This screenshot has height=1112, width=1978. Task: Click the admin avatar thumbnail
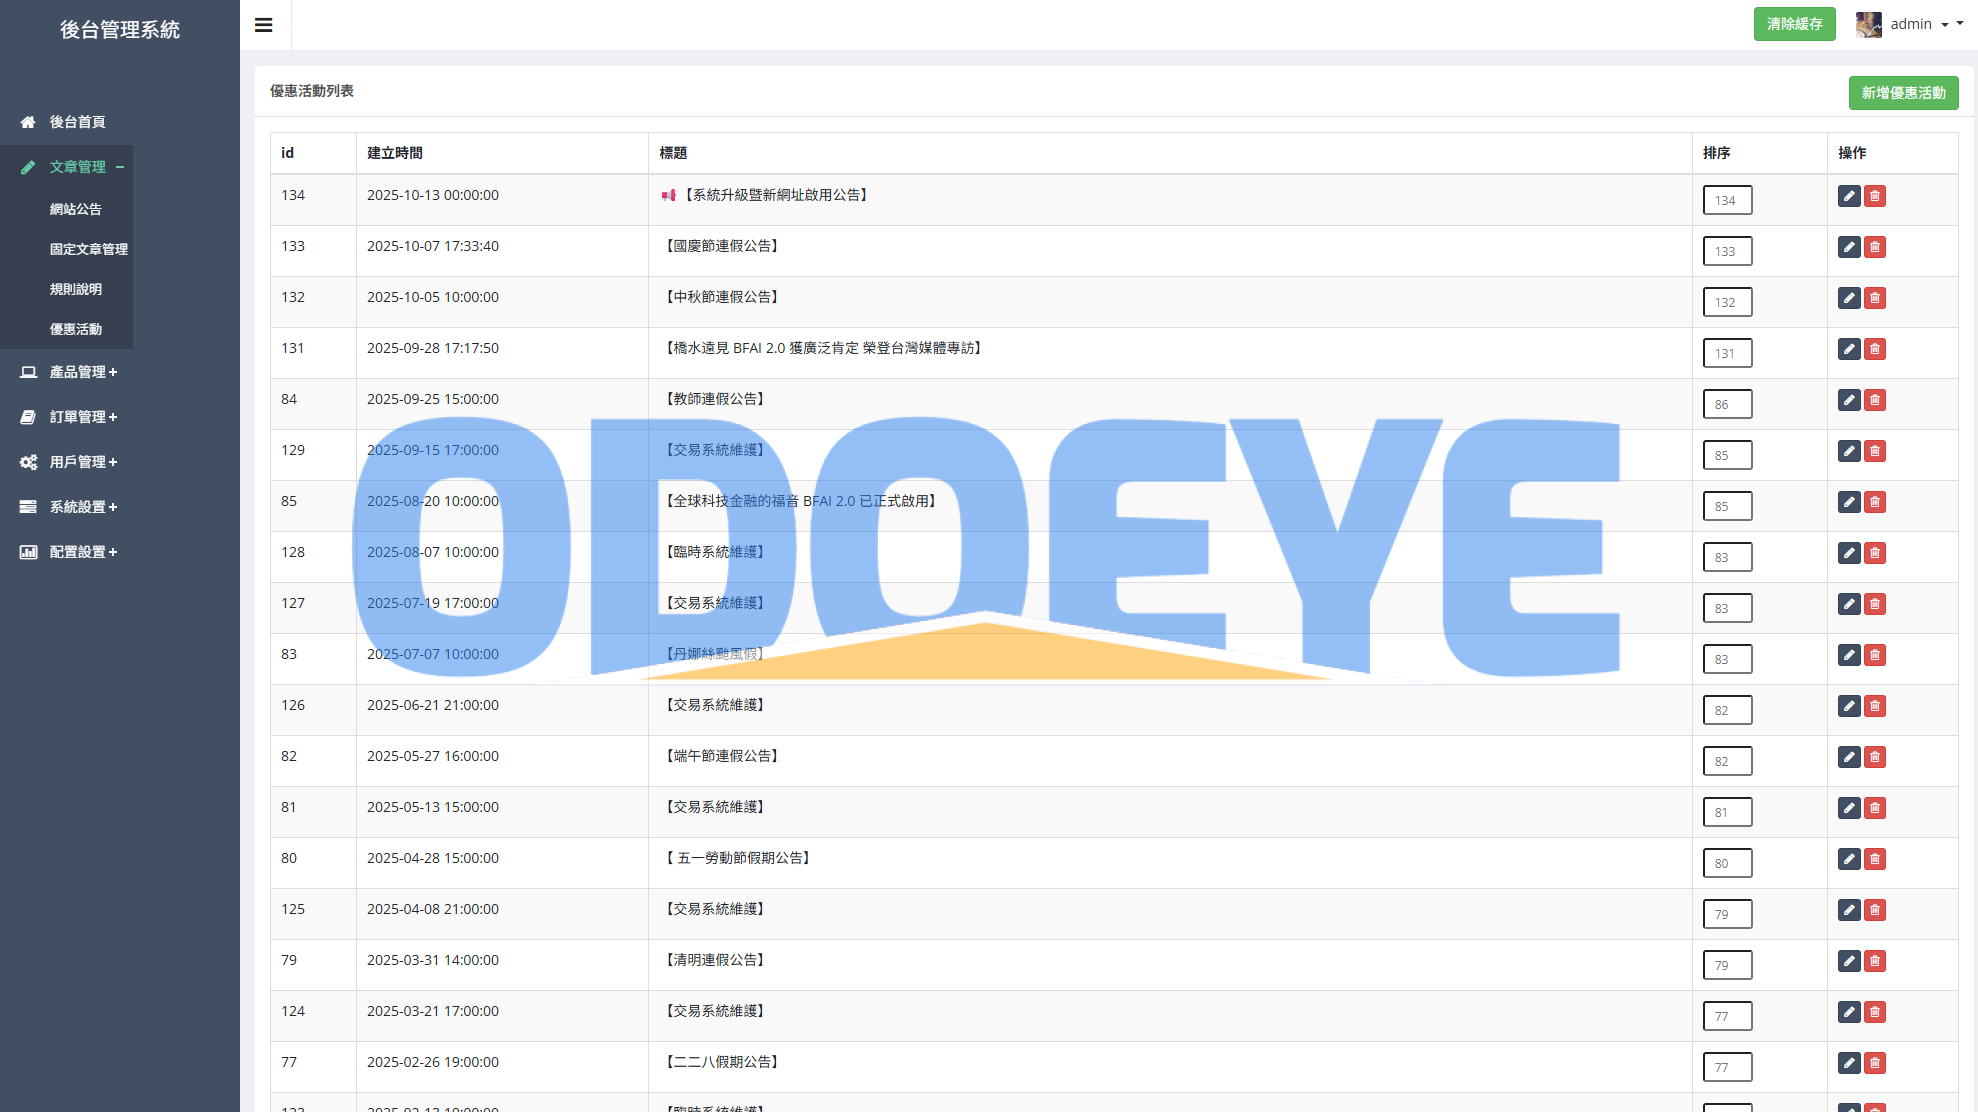tap(1868, 24)
